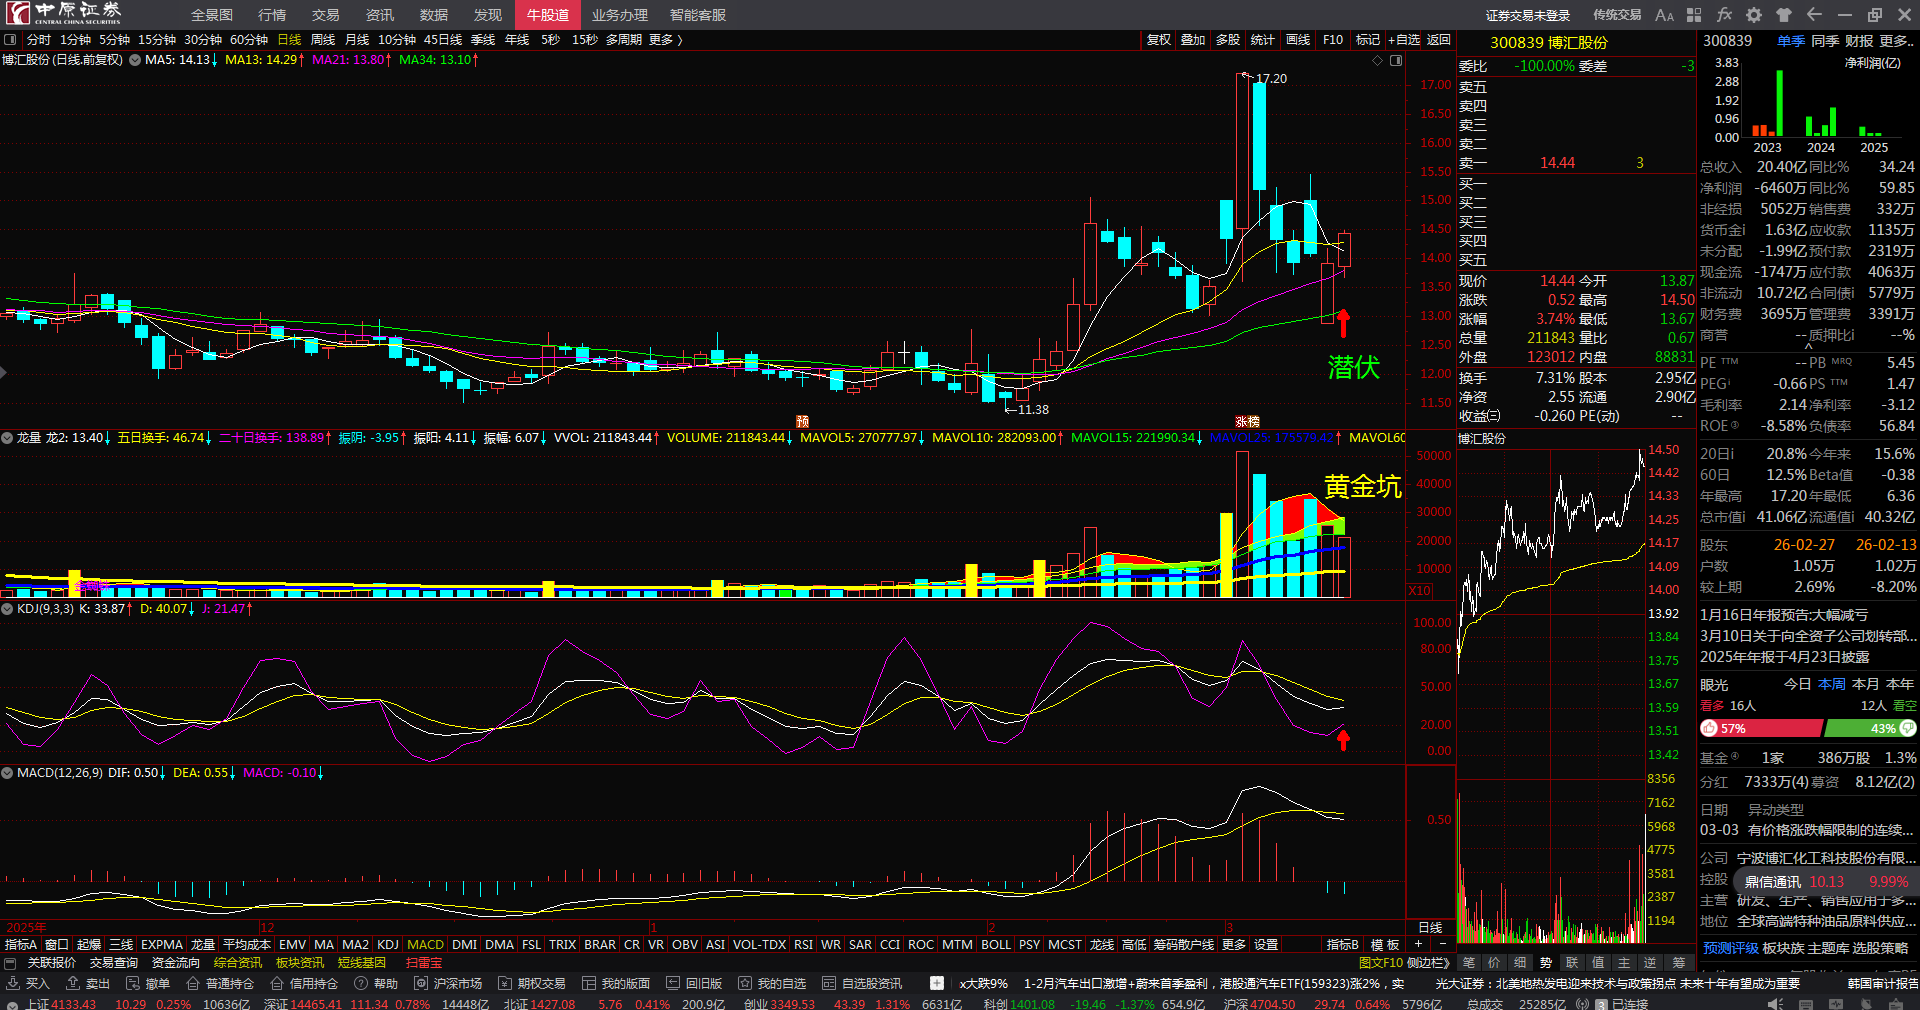Viewport: 1920px width, 1010px height.
Task: Click the cancel order (撤单) icon
Action: 133,984
